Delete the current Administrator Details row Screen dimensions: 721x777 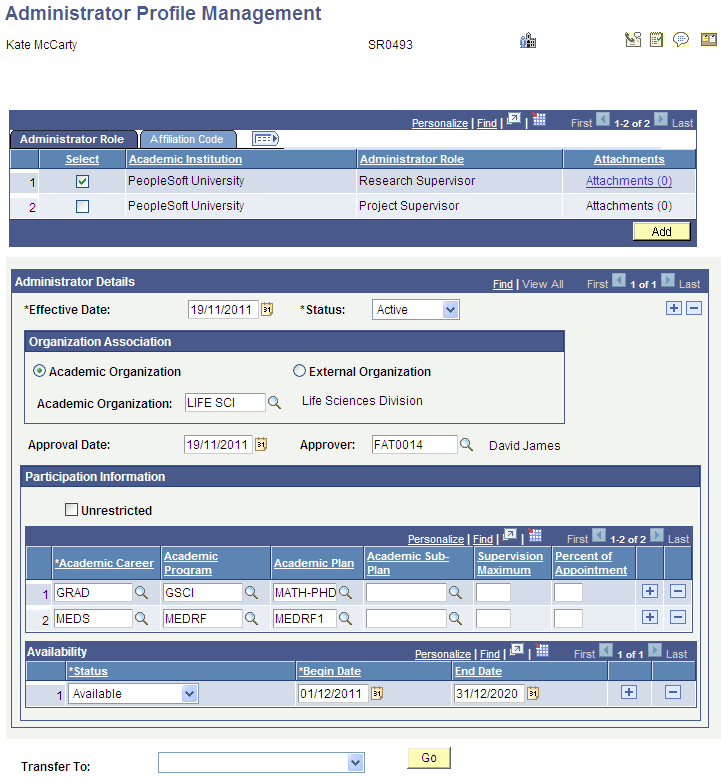coord(694,308)
